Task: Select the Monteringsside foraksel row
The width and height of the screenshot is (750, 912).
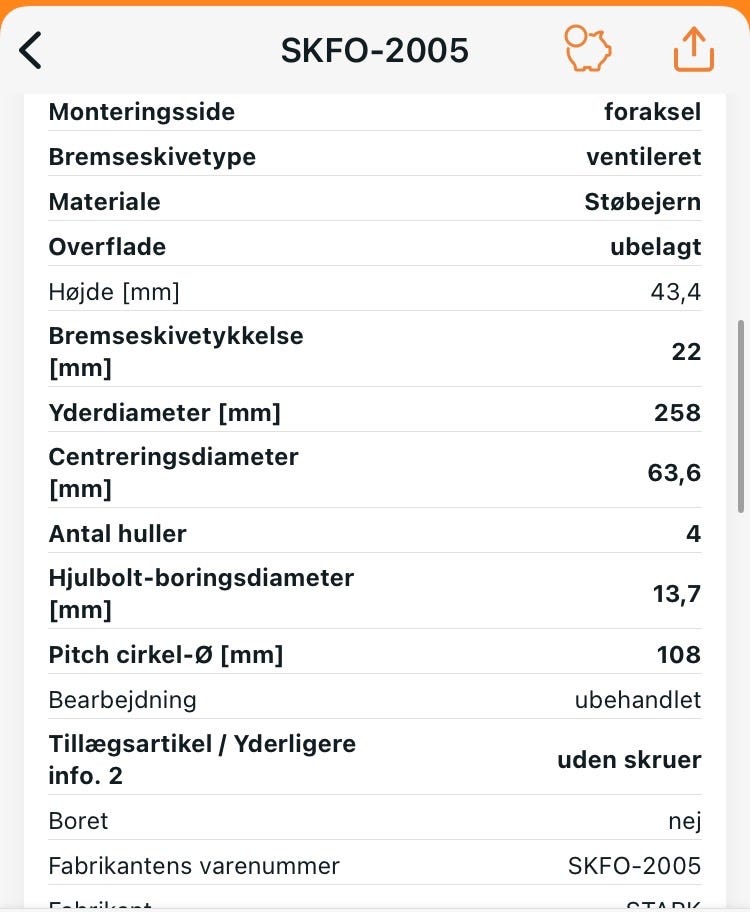Action: 375,112
